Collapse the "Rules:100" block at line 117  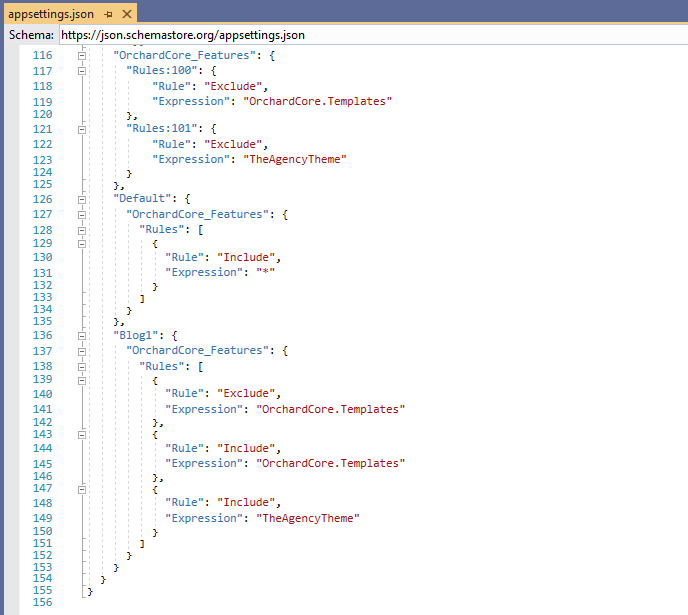[x=82, y=71]
